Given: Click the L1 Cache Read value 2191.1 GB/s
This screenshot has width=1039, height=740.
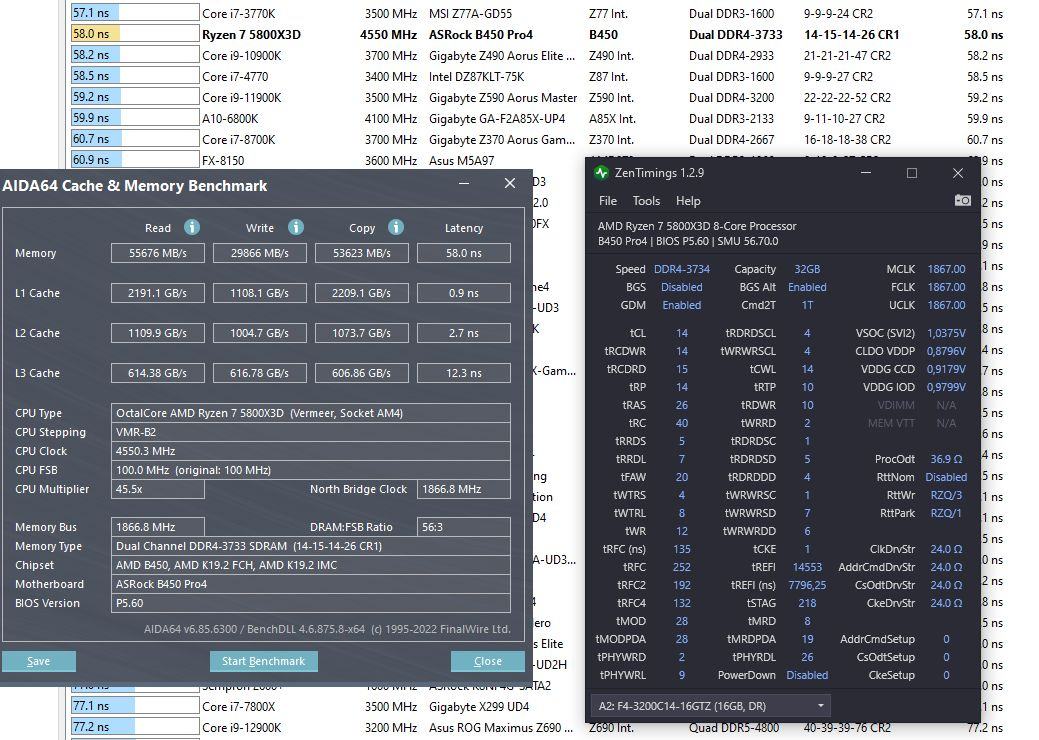Looking at the screenshot, I should 158,293.
